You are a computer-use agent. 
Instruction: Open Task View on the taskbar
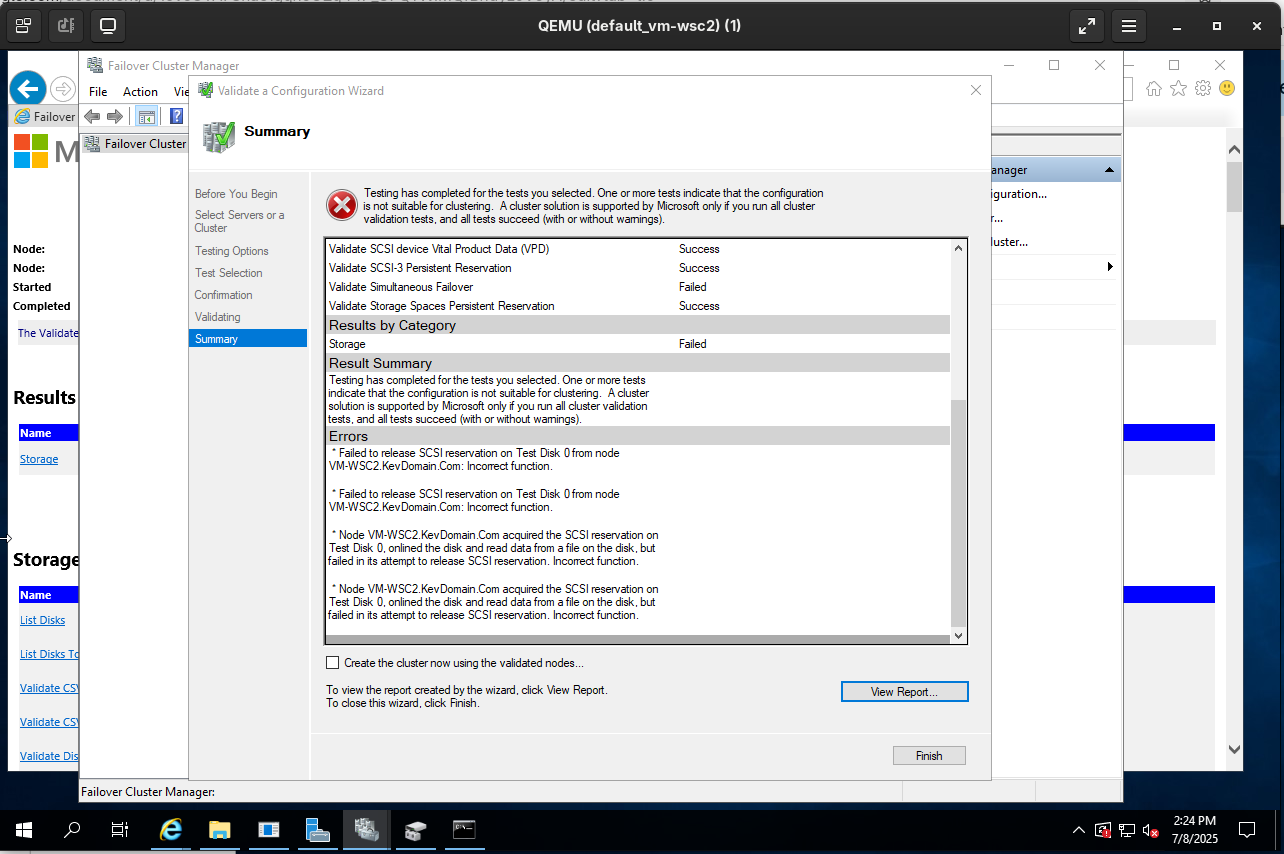120,830
